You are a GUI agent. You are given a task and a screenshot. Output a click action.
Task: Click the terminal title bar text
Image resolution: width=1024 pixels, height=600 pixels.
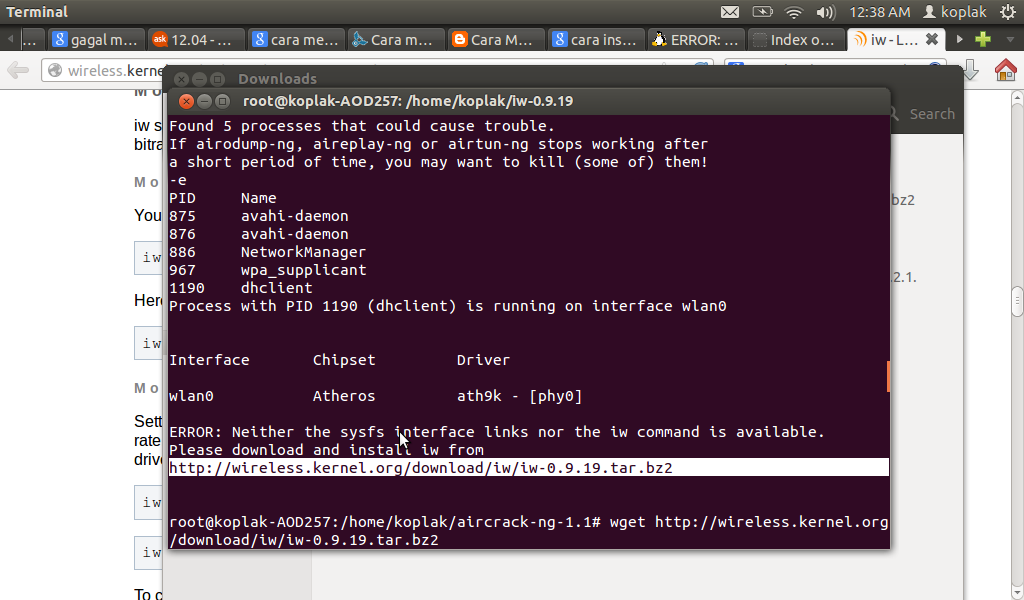pyautogui.click(x=408, y=101)
